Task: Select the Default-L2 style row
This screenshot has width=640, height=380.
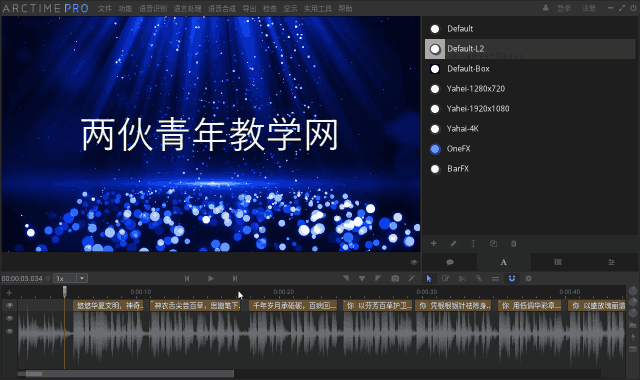Action: point(530,49)
